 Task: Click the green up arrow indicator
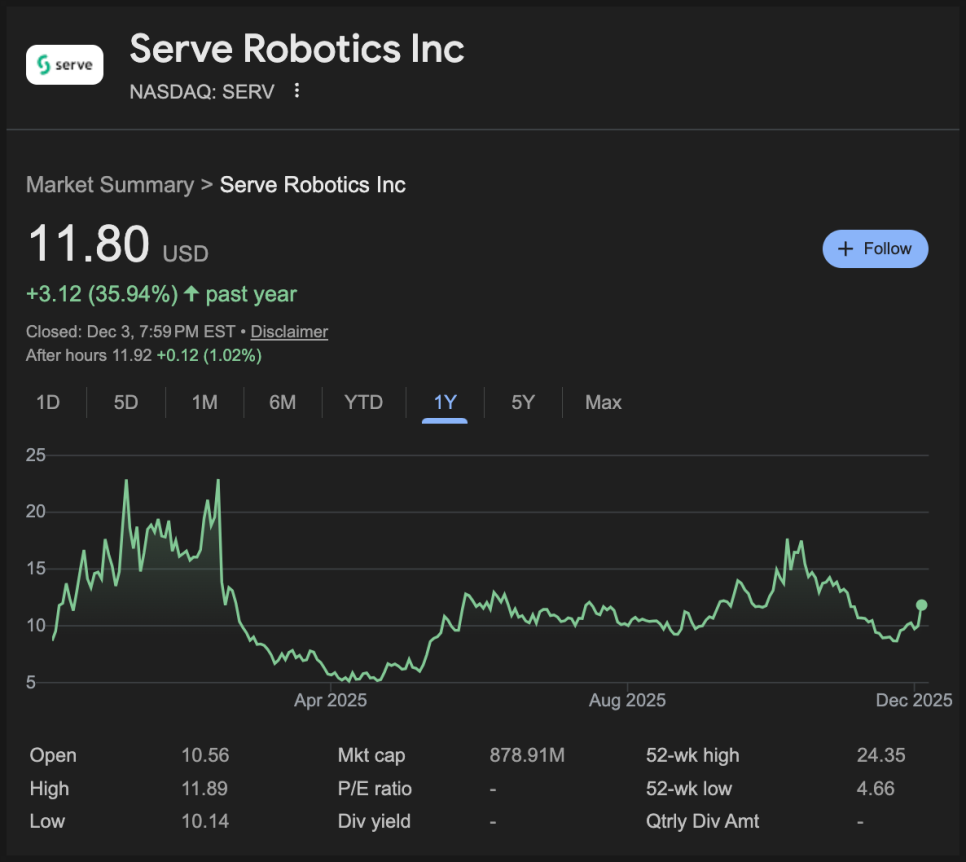192,294
